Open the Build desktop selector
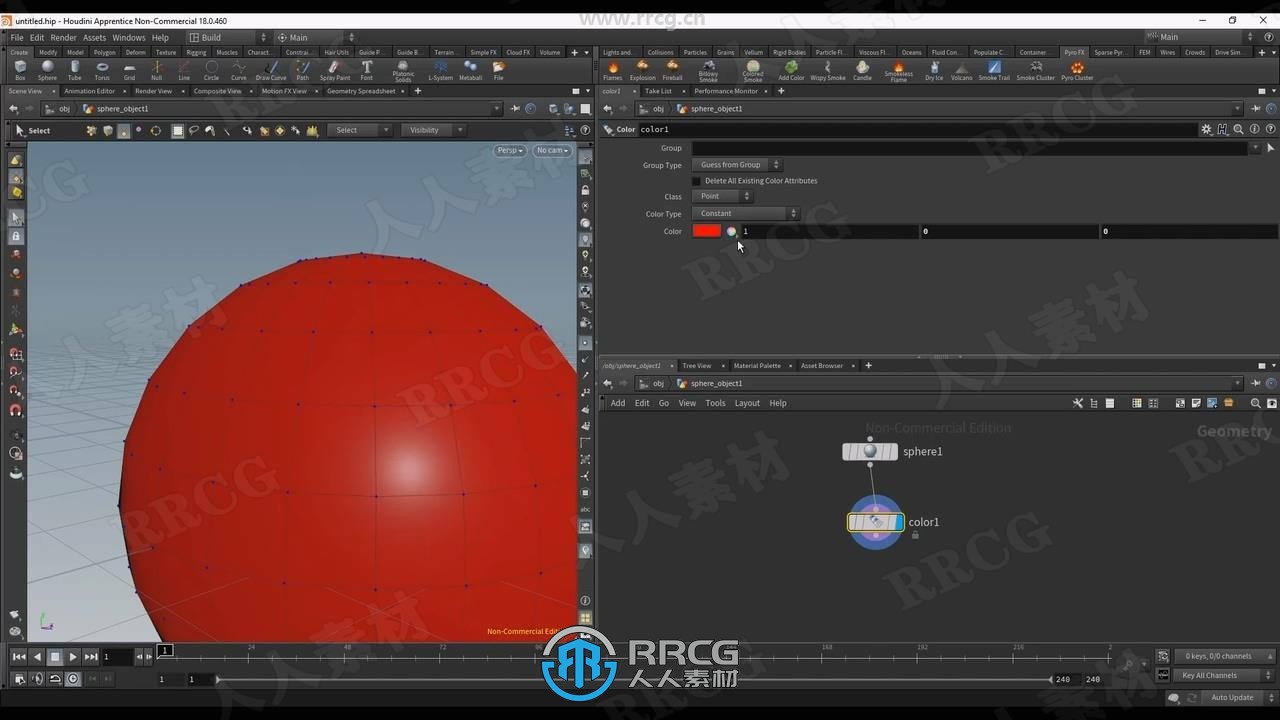The height and width of the screenshot is (720, 1280). point(228,37)
